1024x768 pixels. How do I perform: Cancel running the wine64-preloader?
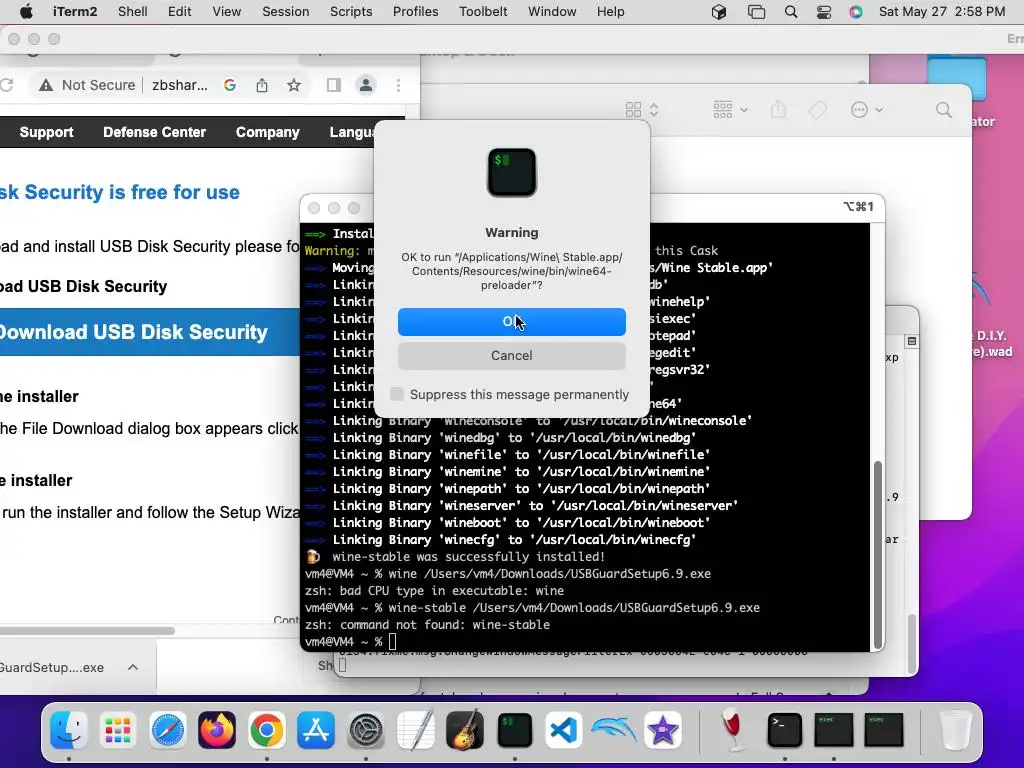point(511,355)
